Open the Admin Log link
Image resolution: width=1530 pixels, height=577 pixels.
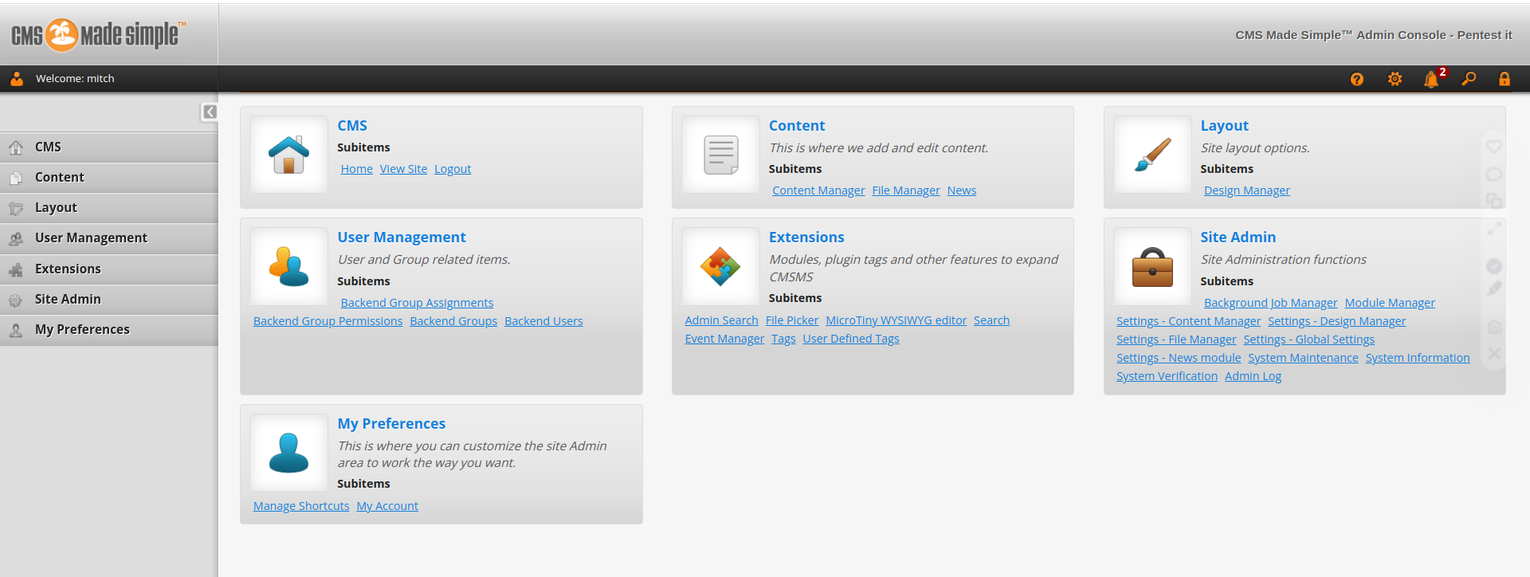pyautogui.click(x=1253, y=376)
